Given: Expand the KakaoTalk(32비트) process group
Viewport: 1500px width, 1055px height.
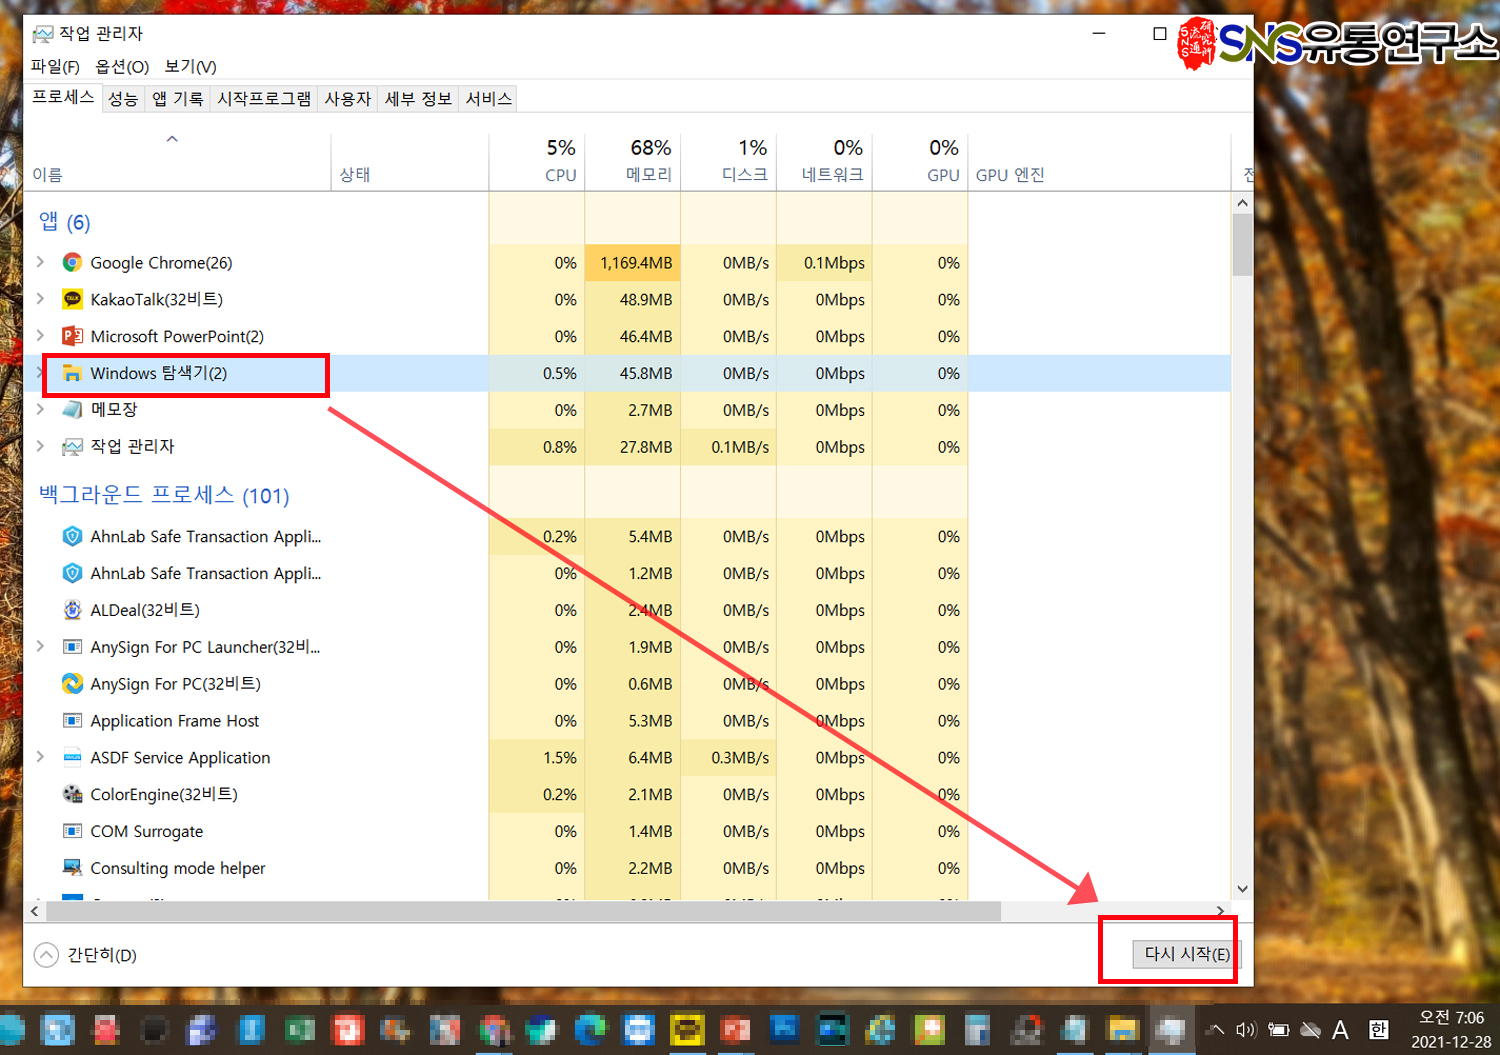Looking at the screenshot, I should [x=40, y=299].
